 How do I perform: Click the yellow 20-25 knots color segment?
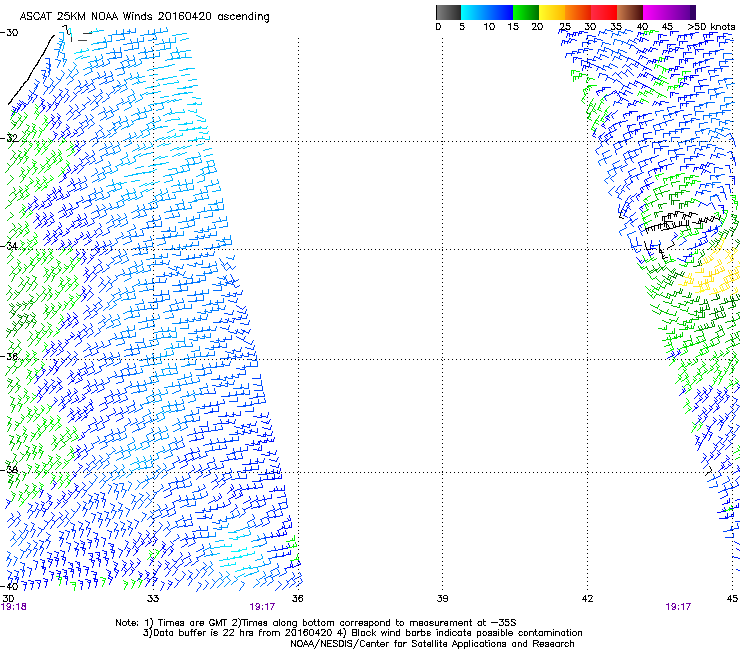coord(552,12)
